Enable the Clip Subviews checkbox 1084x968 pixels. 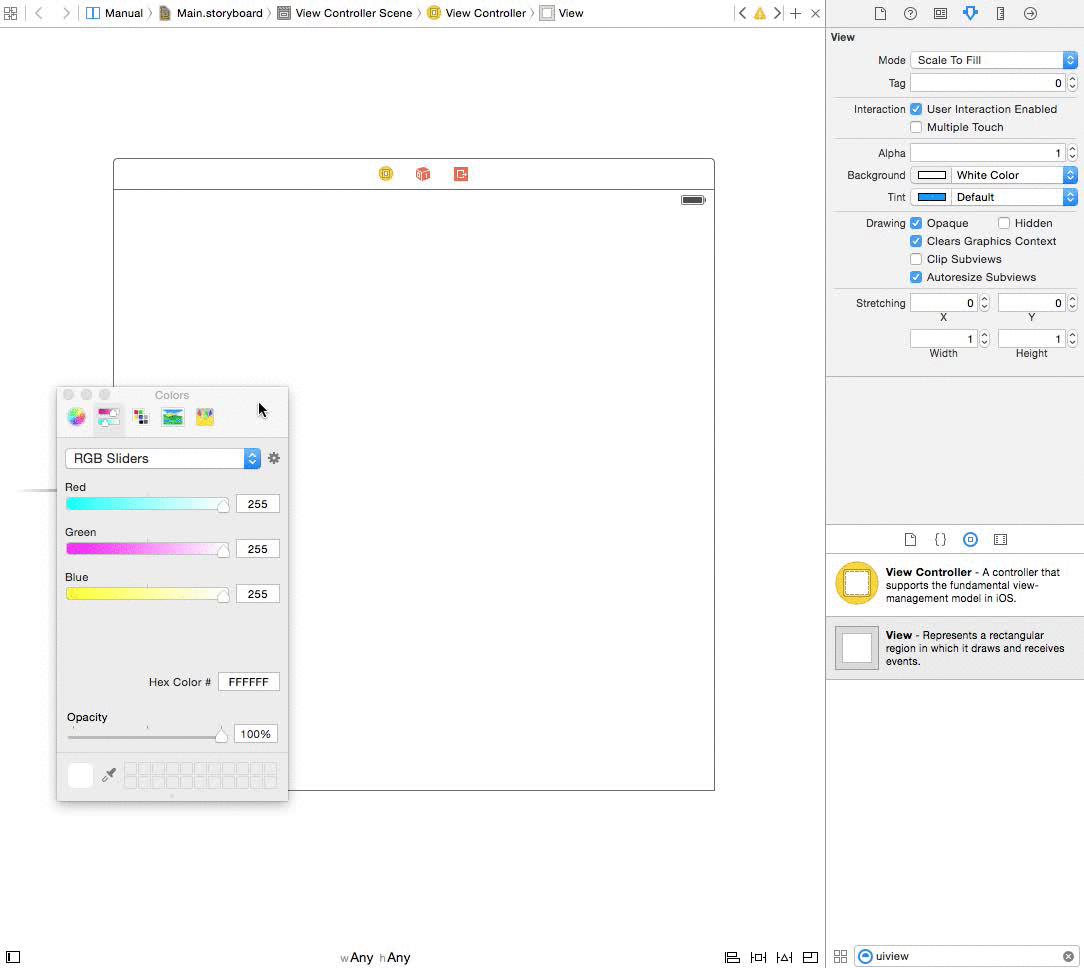pyautogui.click(x=916, y=259)
